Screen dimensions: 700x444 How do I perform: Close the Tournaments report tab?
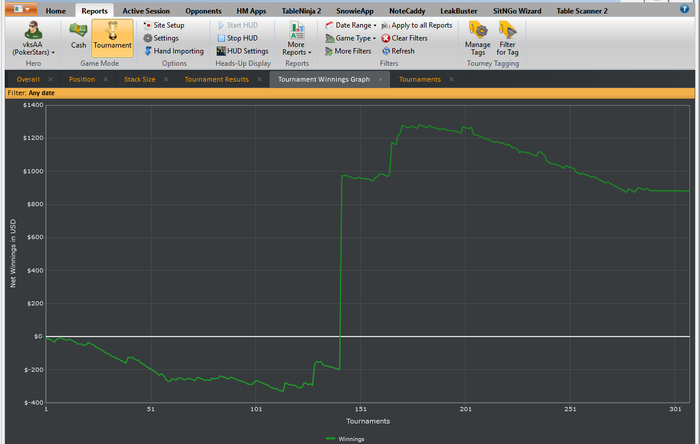(451, 79)
